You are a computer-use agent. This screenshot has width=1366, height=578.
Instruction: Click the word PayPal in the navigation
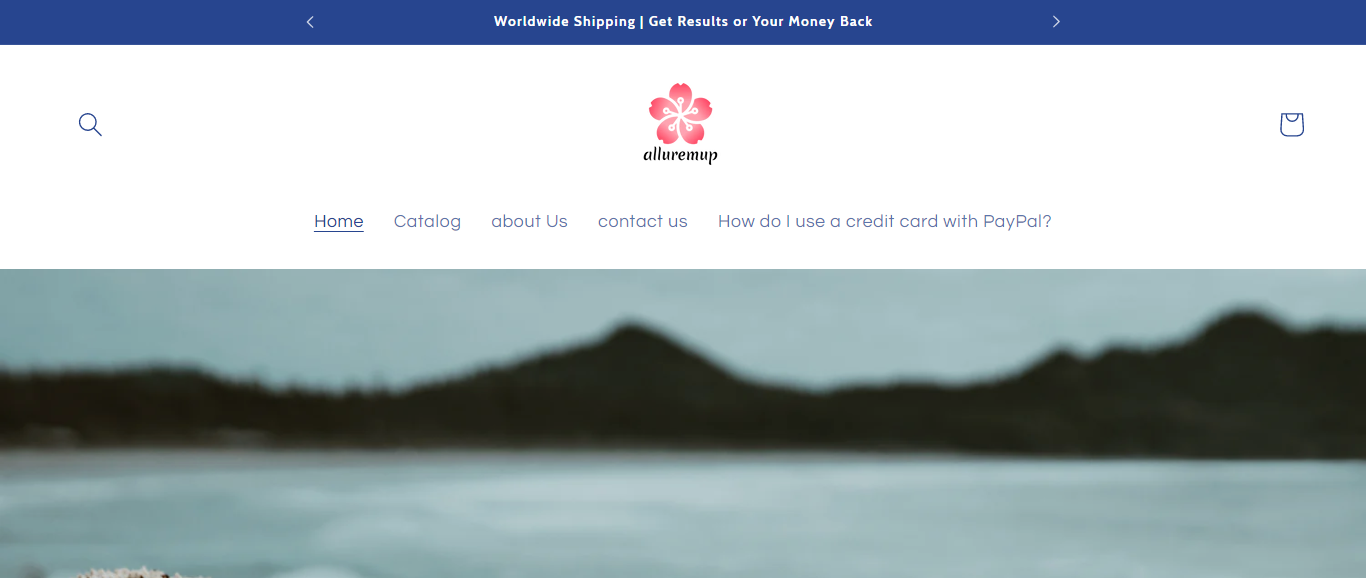tap(1017, 221)
